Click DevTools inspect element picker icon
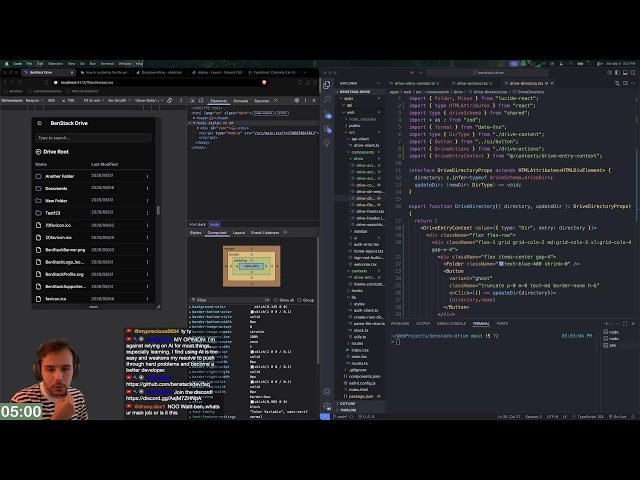 (193, 100)
